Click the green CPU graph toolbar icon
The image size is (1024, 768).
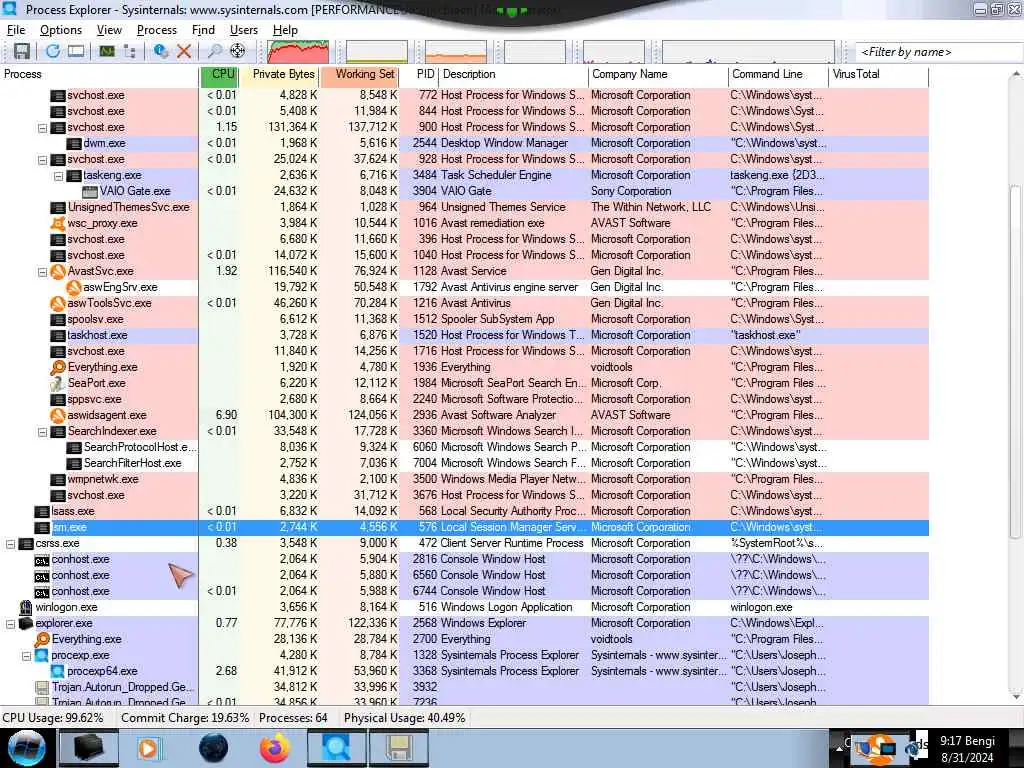click(107, 51)
